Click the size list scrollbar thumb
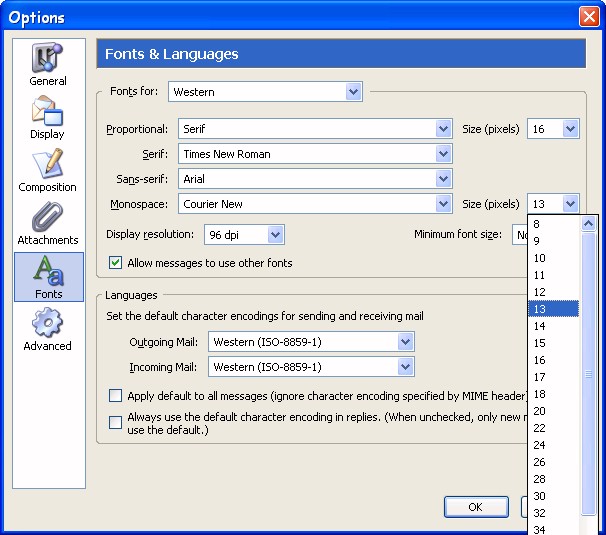The width and height of the screenshot is (606, 535). 589,374
